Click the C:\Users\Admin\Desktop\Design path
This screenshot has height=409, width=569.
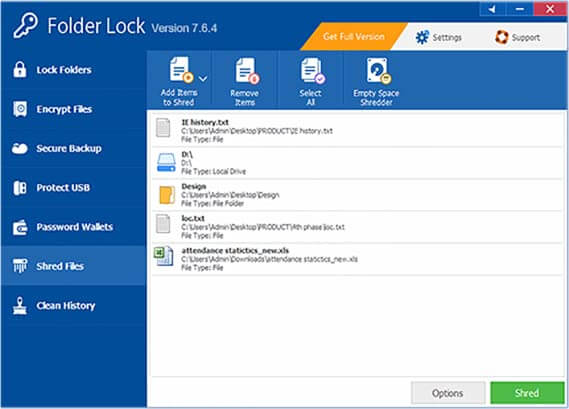tap(230, 195)
